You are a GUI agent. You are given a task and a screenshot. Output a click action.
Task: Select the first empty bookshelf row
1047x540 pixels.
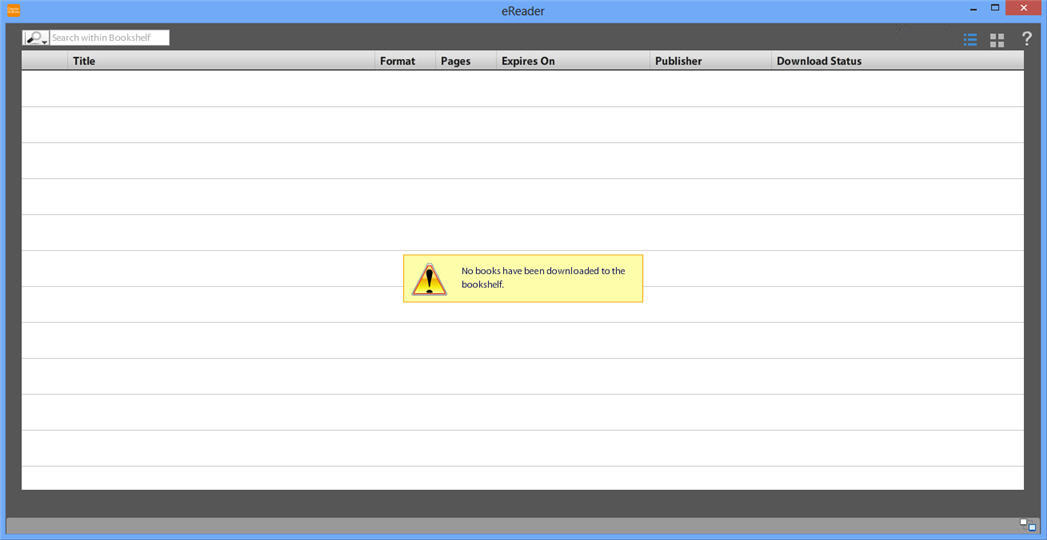[x=522, y=89]
